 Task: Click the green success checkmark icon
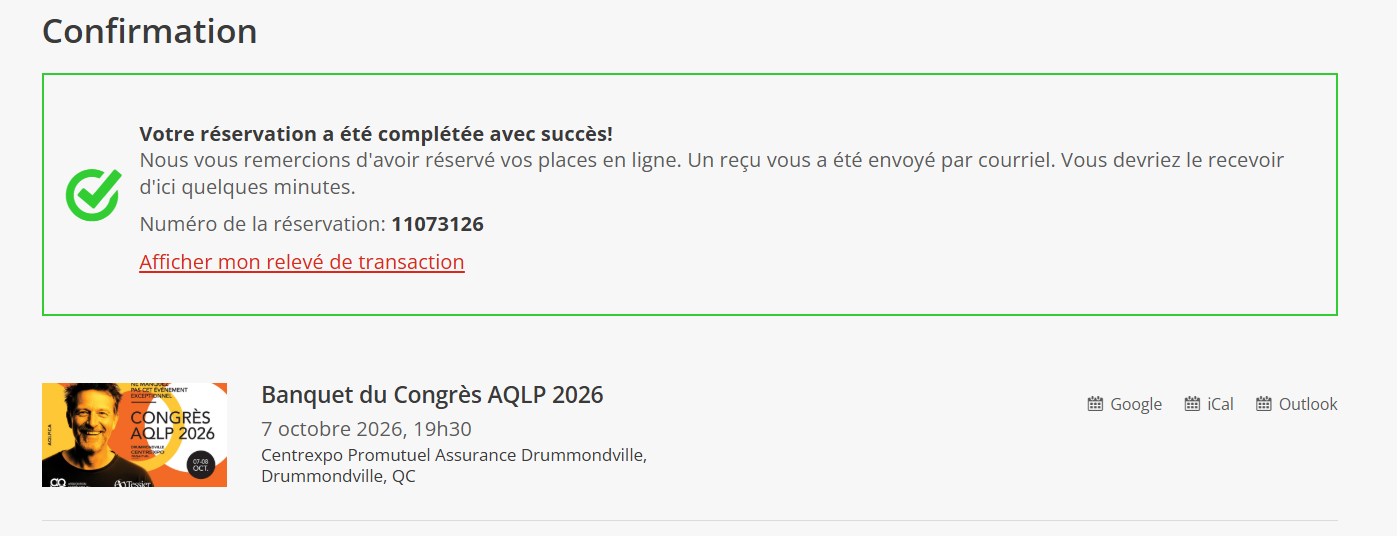tap(93, 194)
